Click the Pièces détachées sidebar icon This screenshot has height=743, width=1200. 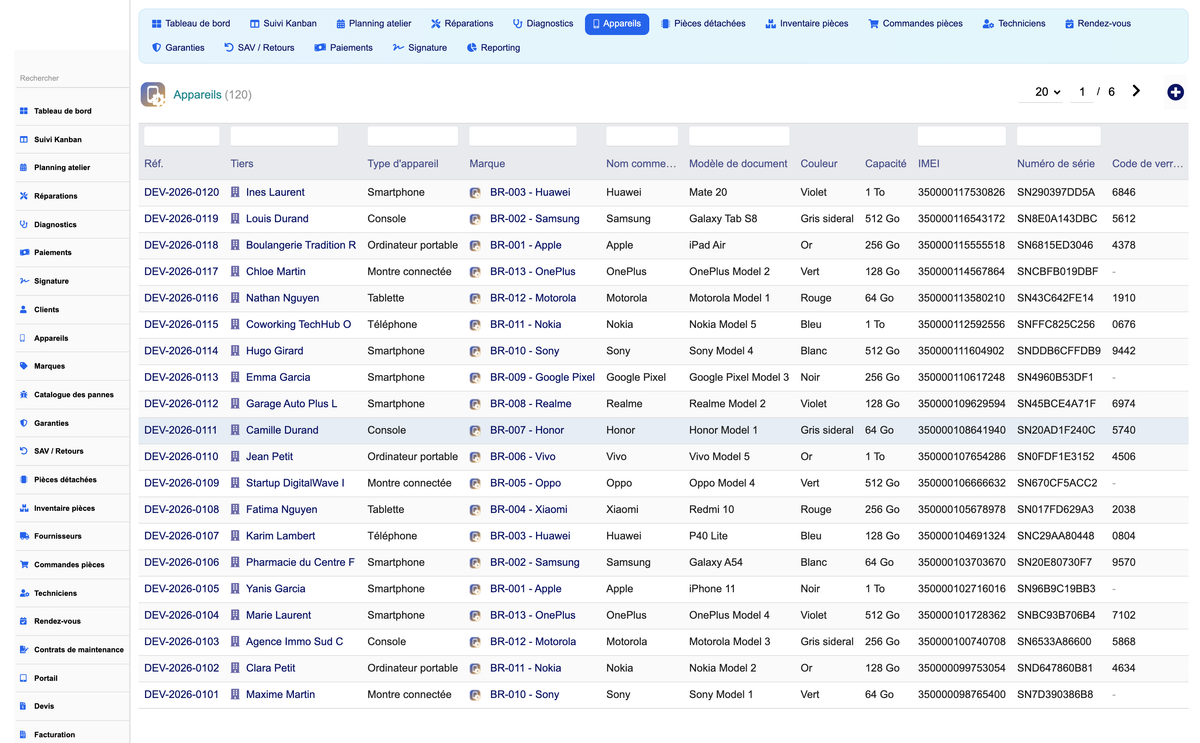24,480
